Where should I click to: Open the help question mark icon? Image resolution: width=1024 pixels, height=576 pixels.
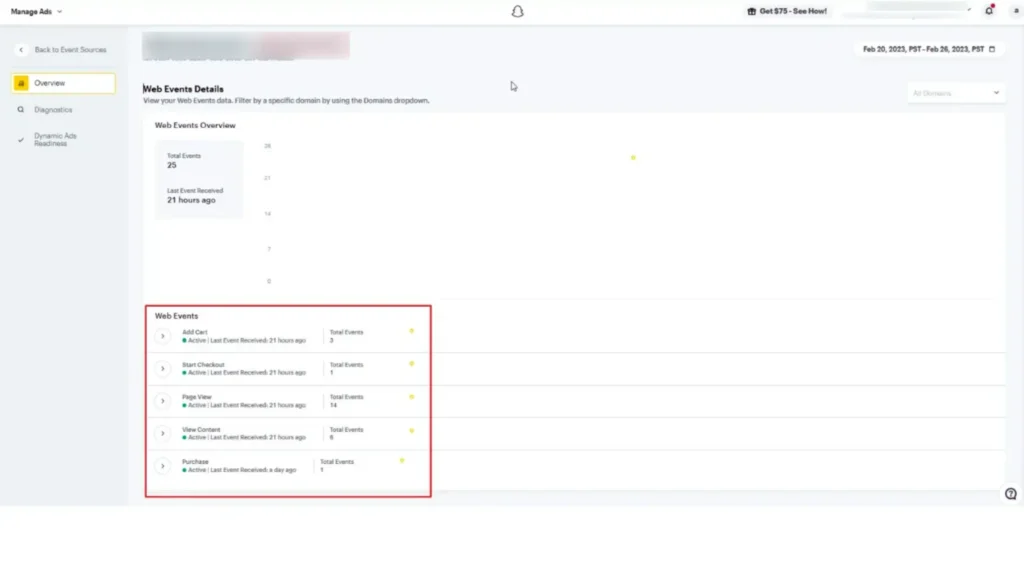(1010, 493)
